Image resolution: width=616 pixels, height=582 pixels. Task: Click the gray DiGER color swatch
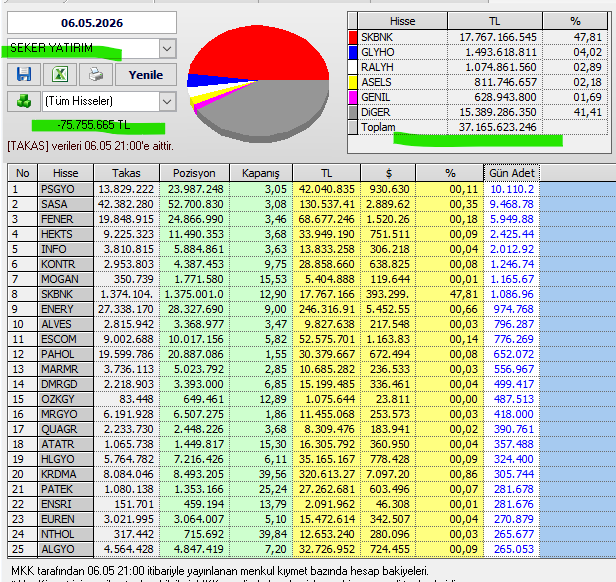point(353,112)
